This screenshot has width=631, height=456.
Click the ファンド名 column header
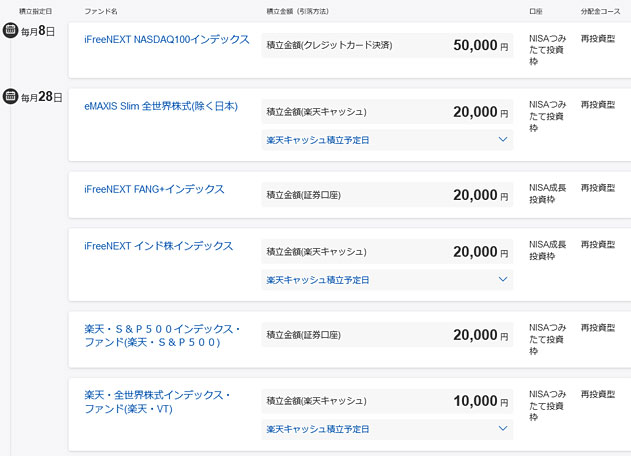click(x=101, y=11)
